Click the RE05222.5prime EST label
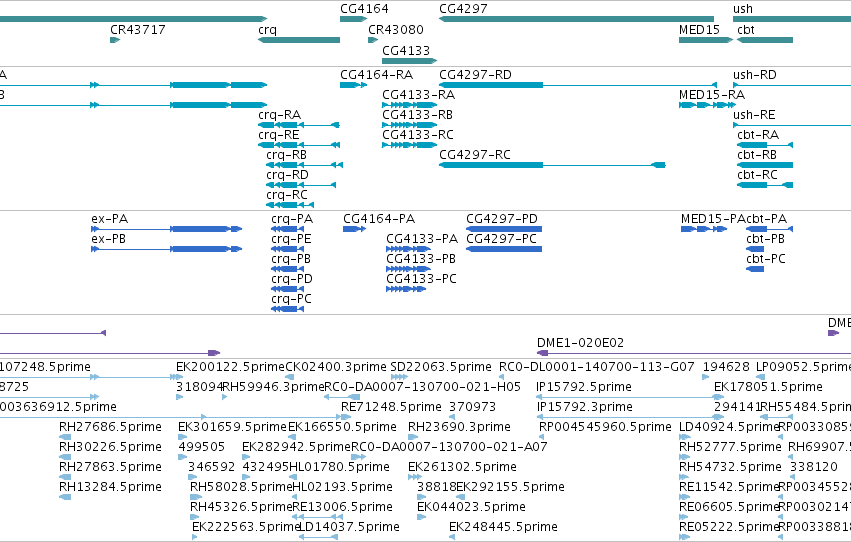 [x=729, y=527]
